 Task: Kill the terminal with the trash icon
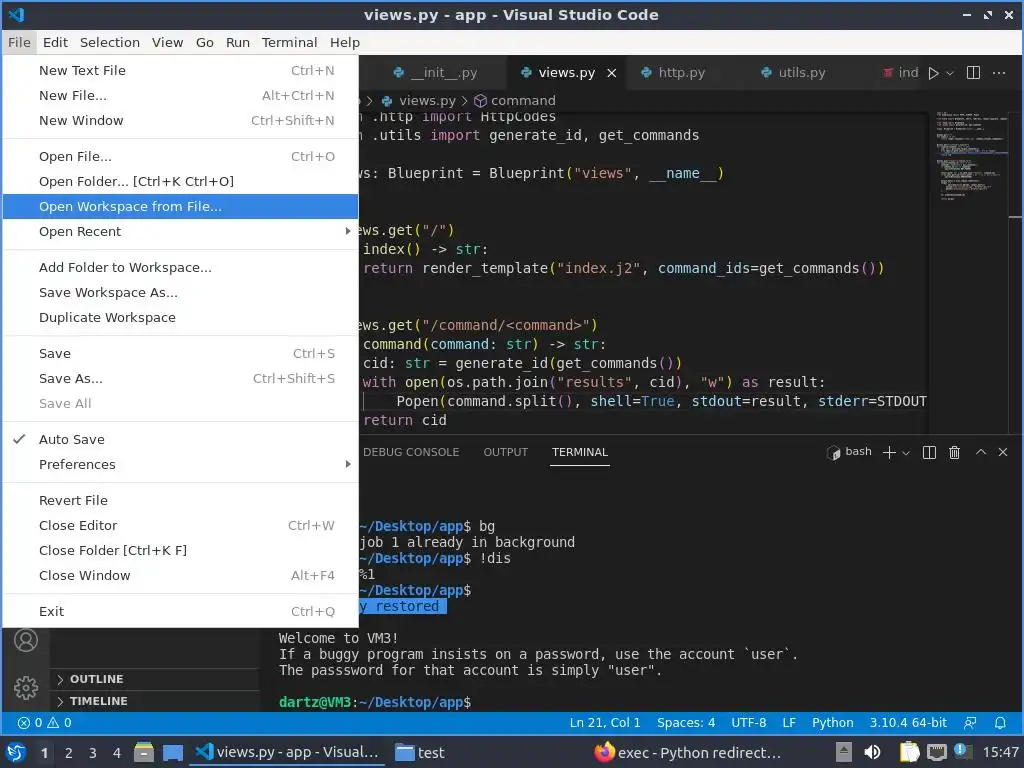[954, 453]
